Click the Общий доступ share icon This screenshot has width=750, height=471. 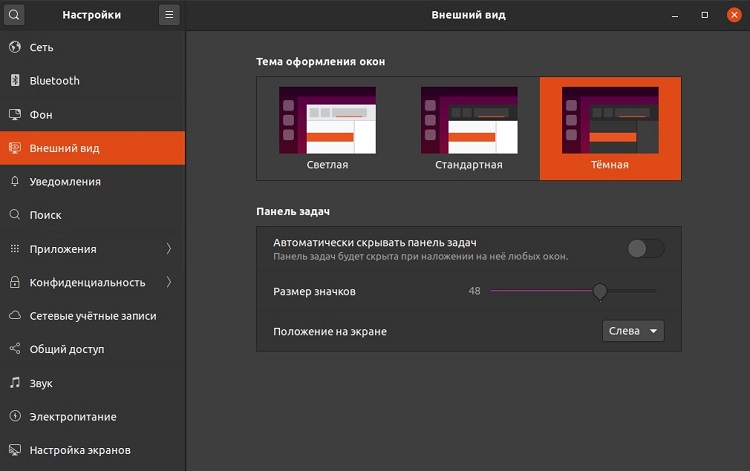(15, 350)
